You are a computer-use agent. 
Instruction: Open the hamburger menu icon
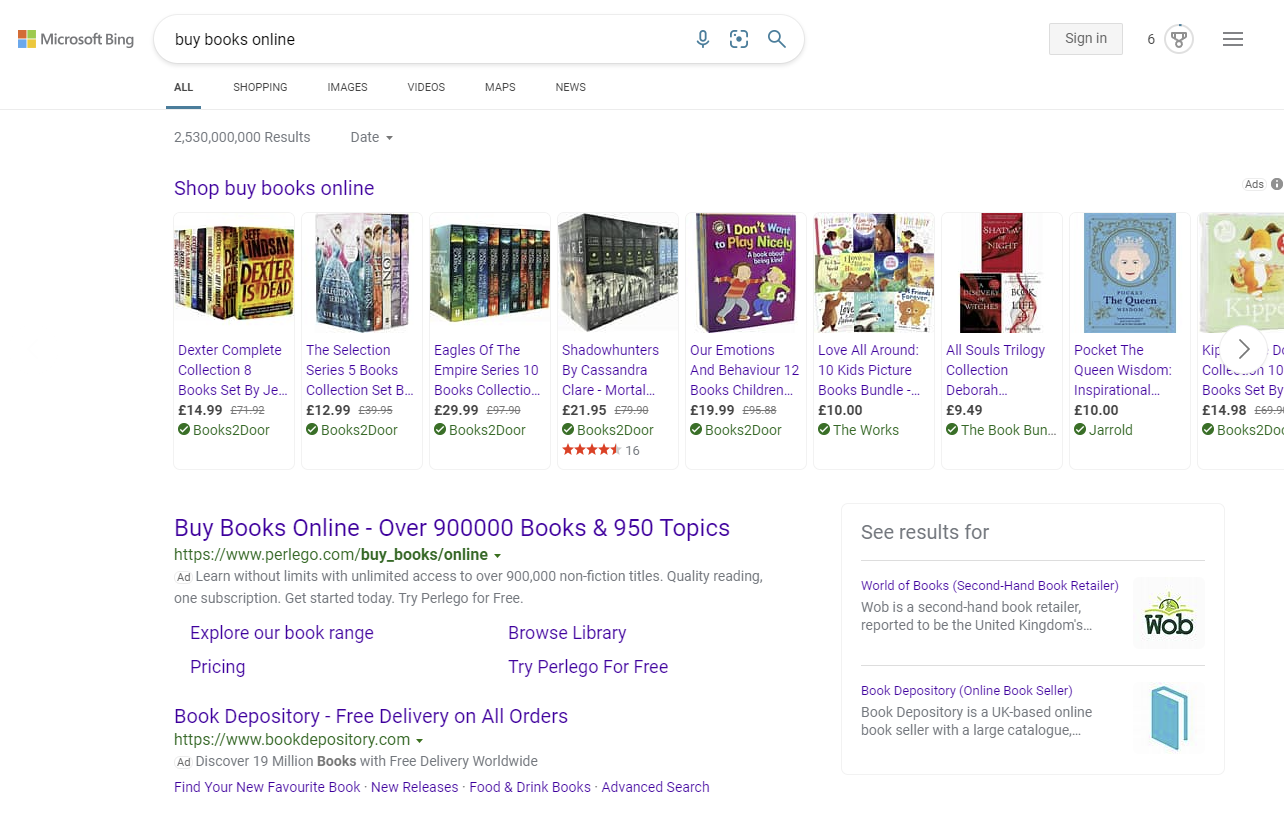[1233, 38]
